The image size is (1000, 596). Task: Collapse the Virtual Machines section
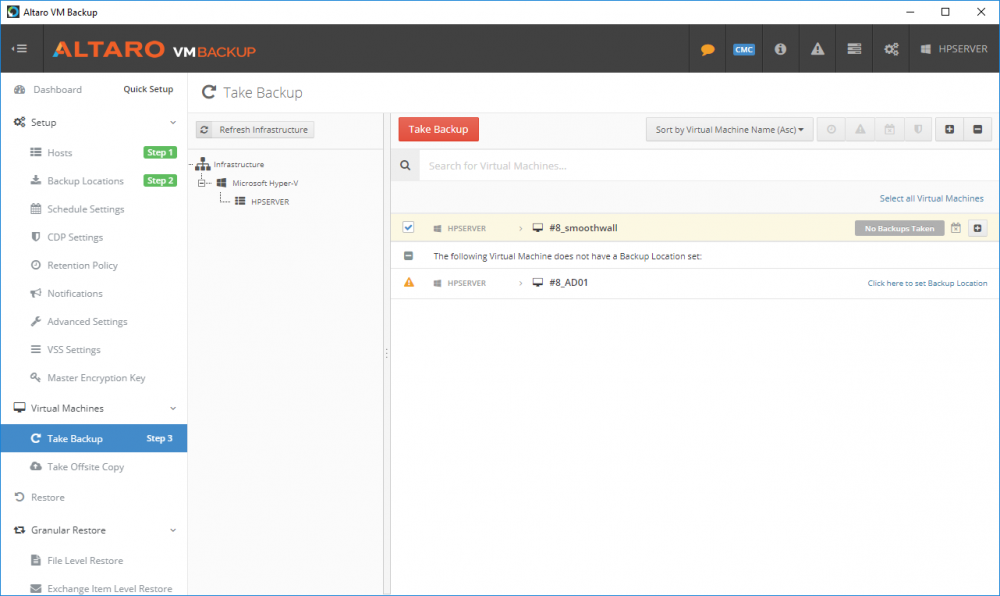[173, 409]
